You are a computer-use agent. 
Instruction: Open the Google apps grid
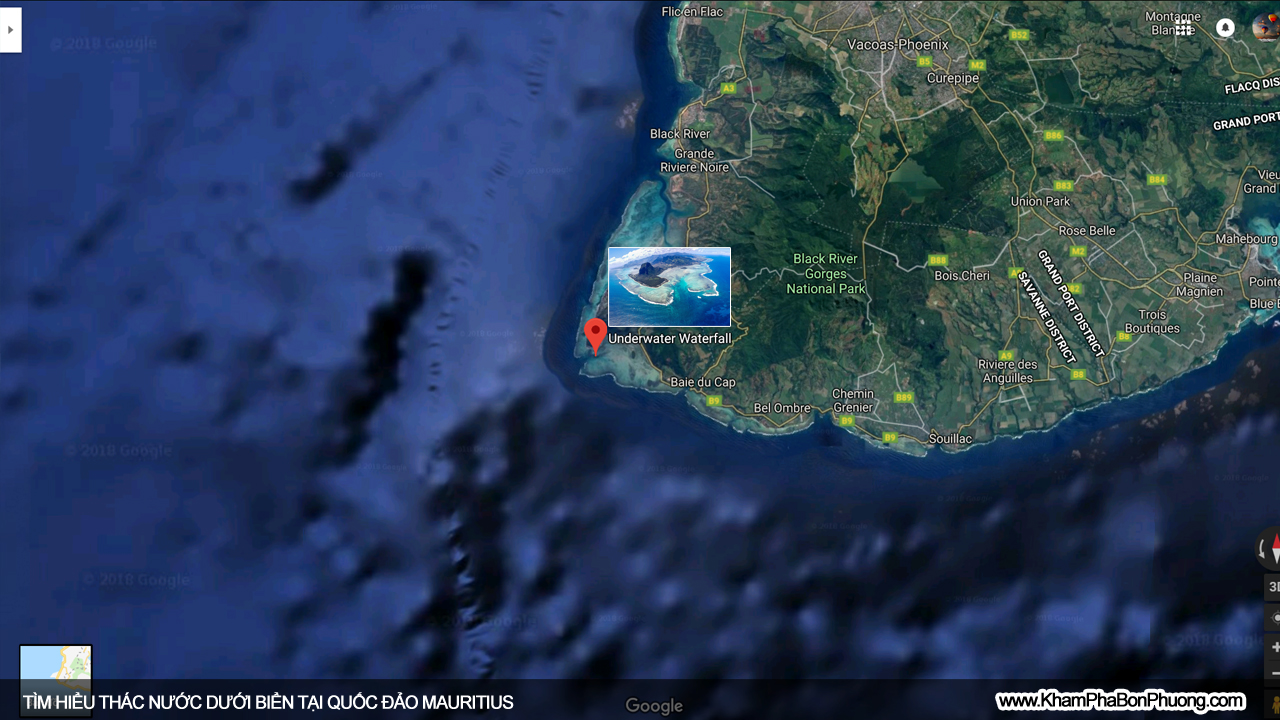point(1184,28)
